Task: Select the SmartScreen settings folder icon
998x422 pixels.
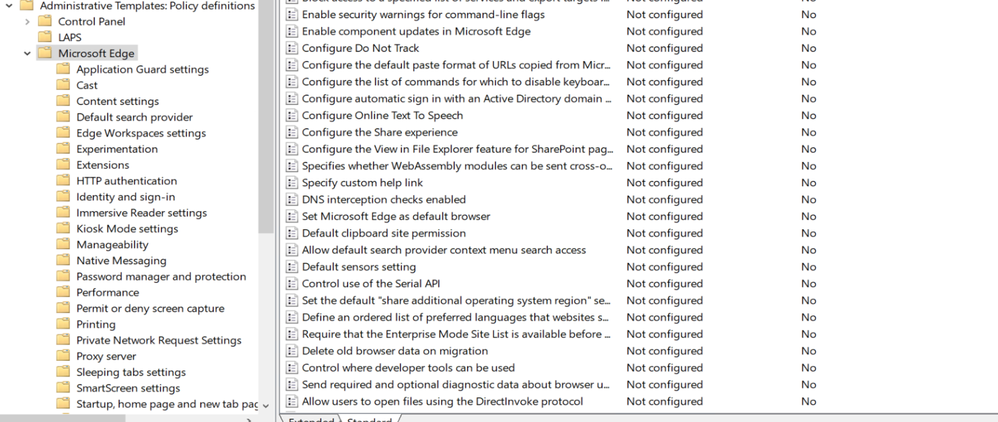Action: point(63,388)
